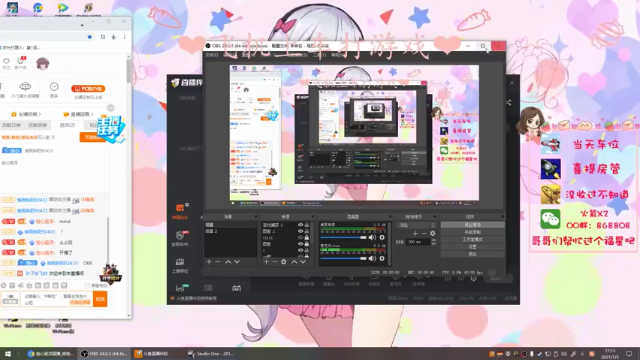Image resolution: width=640 pixels, height=360 pixels.
Task: Select second scene in OBS scenes list
Action: (231, 231)
